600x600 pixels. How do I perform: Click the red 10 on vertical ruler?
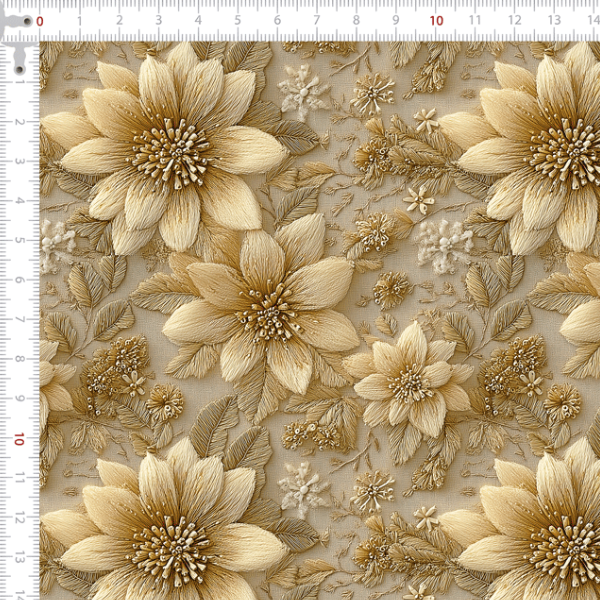pos(19,439)
